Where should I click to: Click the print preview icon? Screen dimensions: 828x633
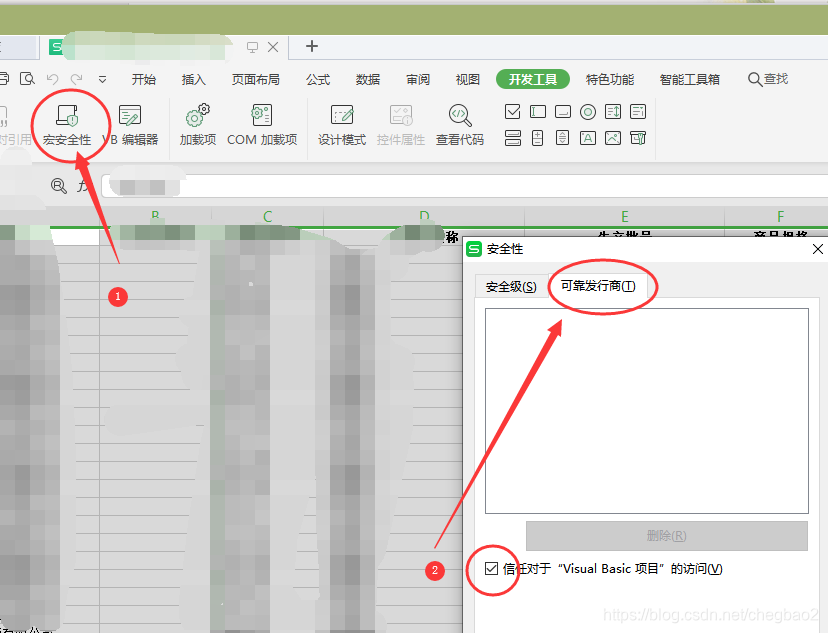[x=27, y=79]
